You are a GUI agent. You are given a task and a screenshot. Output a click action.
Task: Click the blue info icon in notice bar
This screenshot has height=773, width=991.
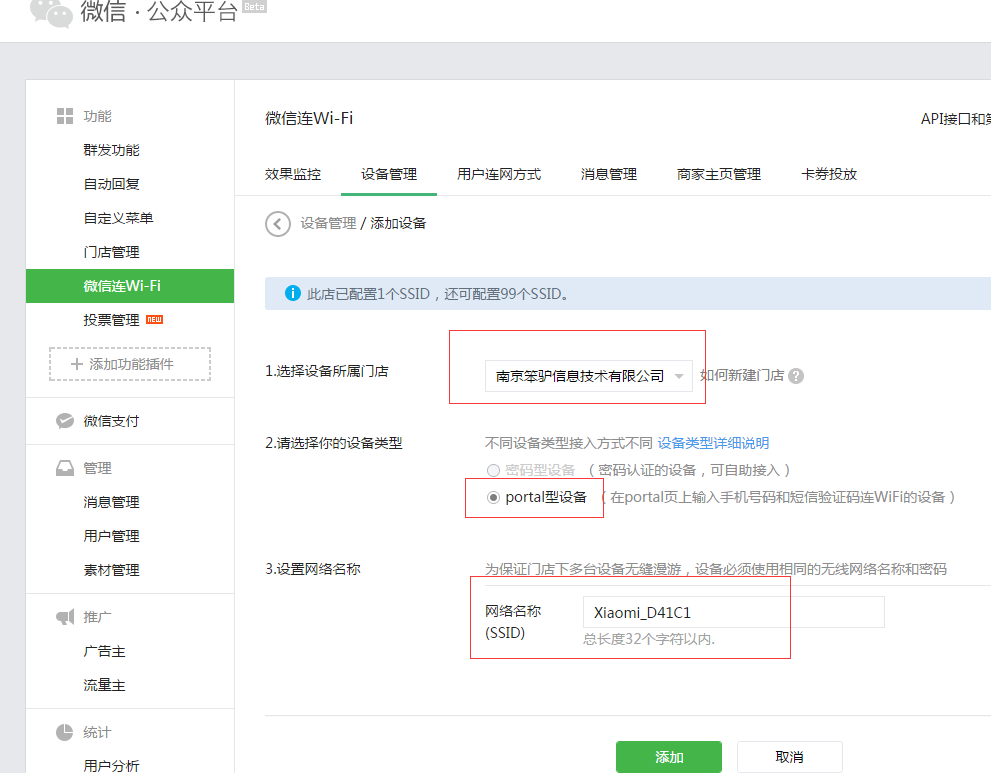(x=293, y=294)
